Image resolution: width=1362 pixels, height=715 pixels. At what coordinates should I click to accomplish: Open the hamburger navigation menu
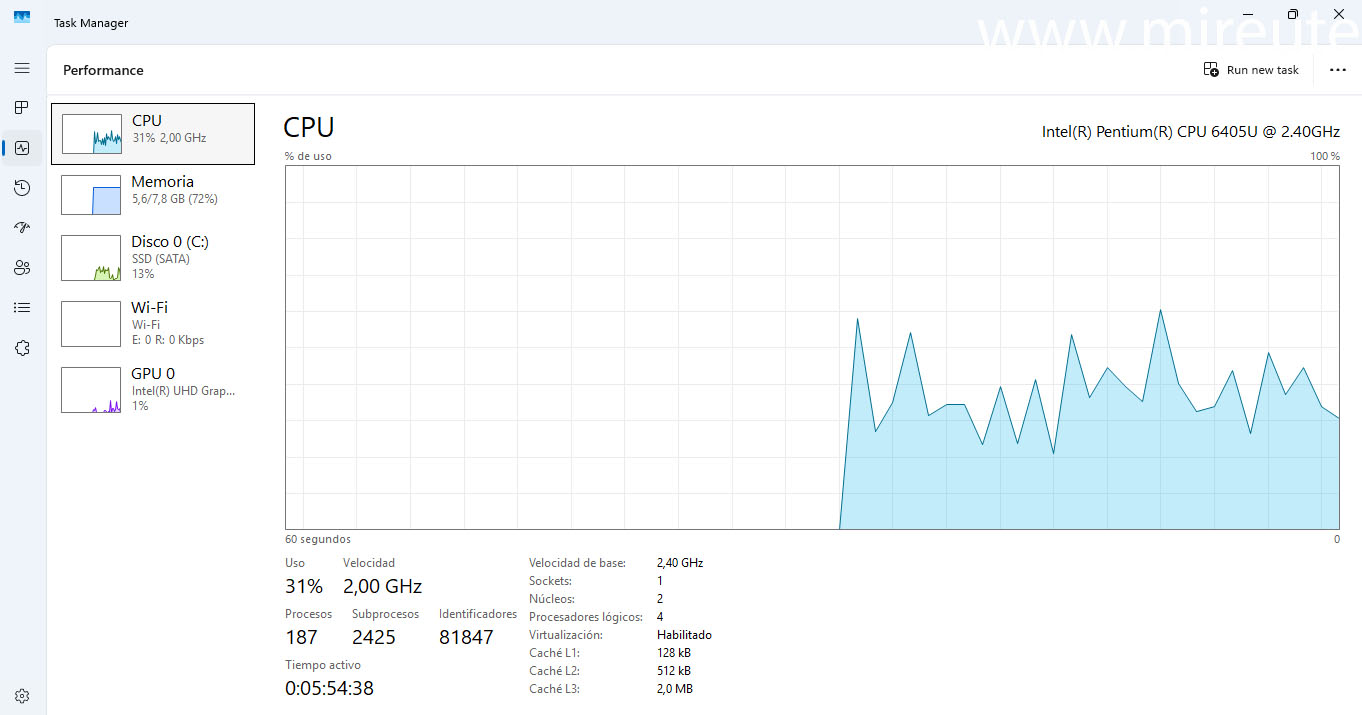click(22, 68)
